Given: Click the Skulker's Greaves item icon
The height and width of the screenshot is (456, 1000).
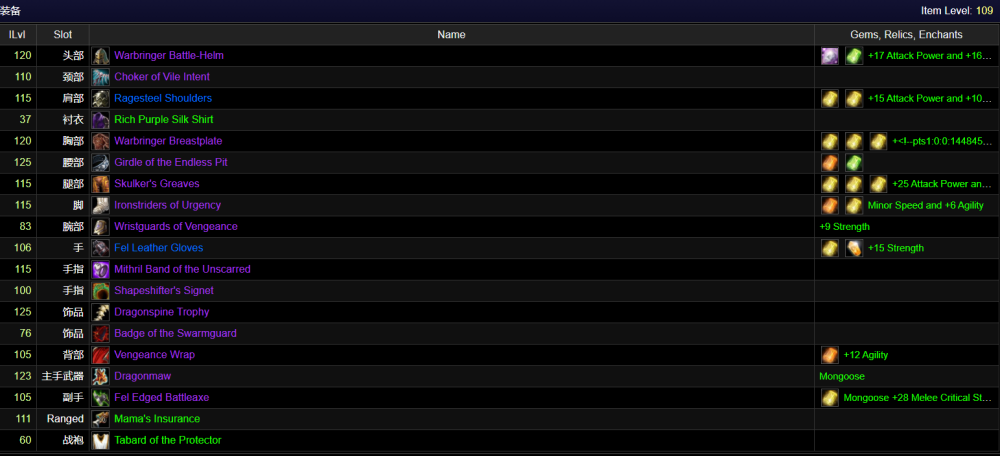Looking at the screenshot, I should click(x=100, y=184).
